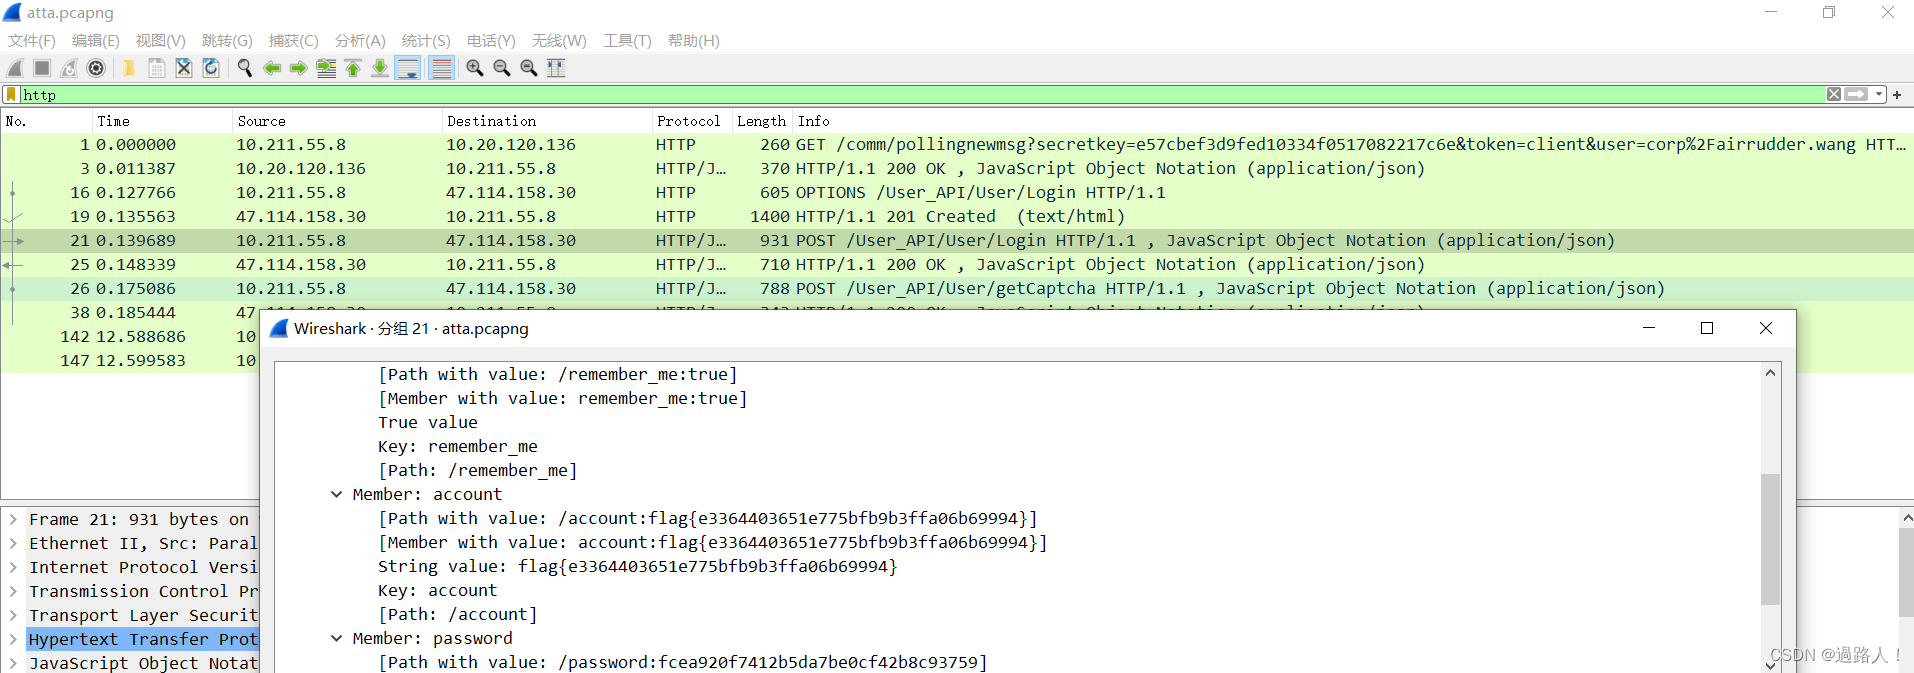1914x673 pixels.
Task: Collapse the Member: account node
Action: 337,494
